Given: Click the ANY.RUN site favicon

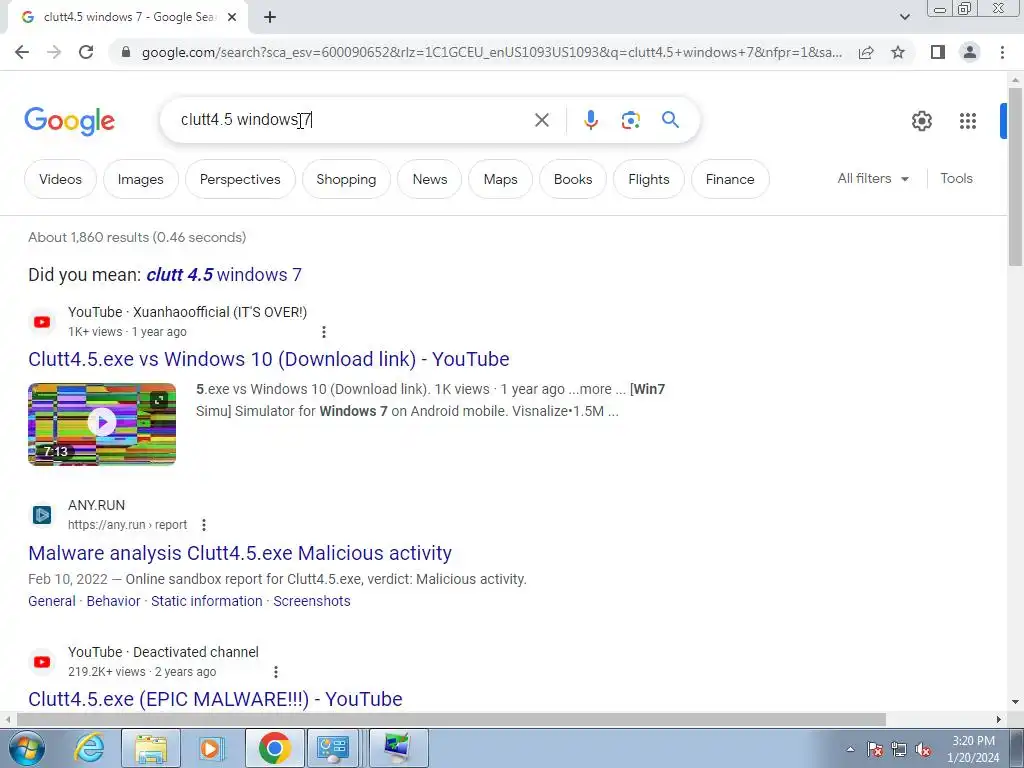Looking at the screenshot, I should (42, 515).
